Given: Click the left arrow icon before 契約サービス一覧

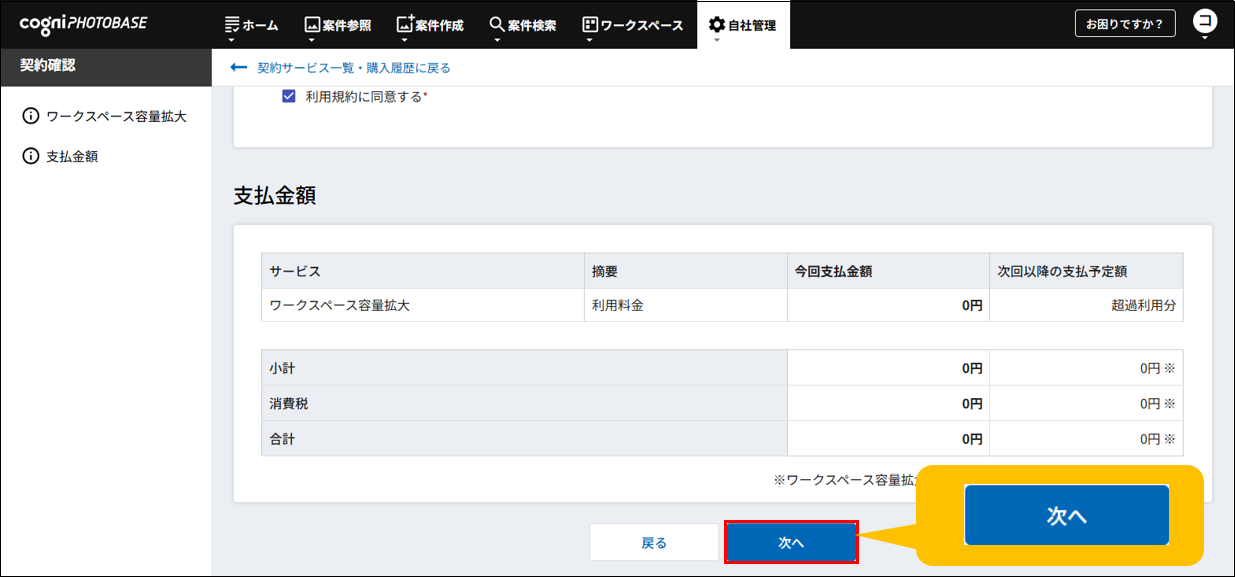Looking at the screenshot, I should (x=238, y=68).
